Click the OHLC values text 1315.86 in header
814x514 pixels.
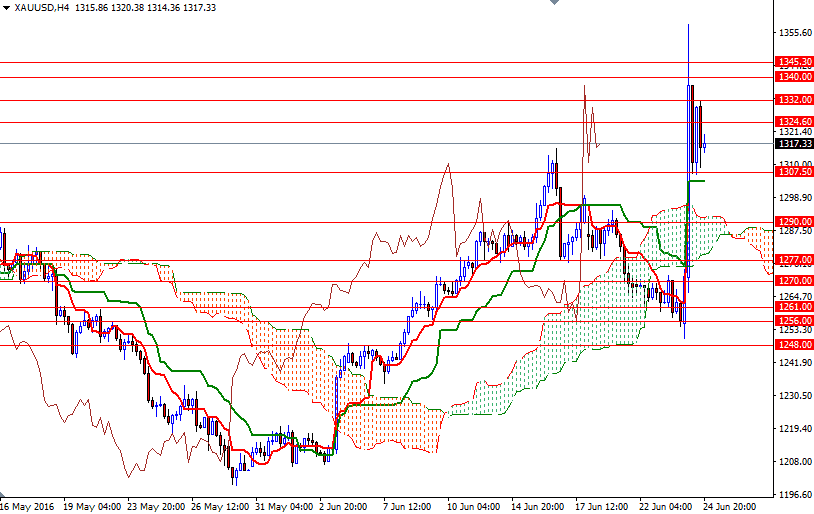coord(93,7)
